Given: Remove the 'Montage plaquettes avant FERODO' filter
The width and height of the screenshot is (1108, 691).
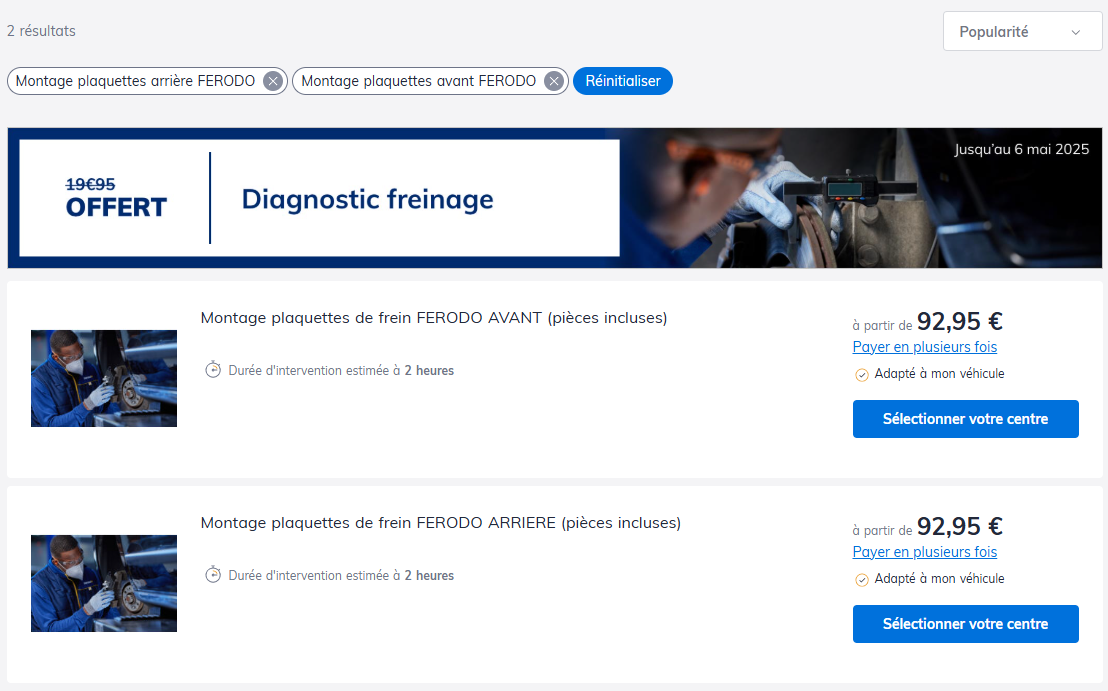Looking at the screenshot, I should 554,81.
